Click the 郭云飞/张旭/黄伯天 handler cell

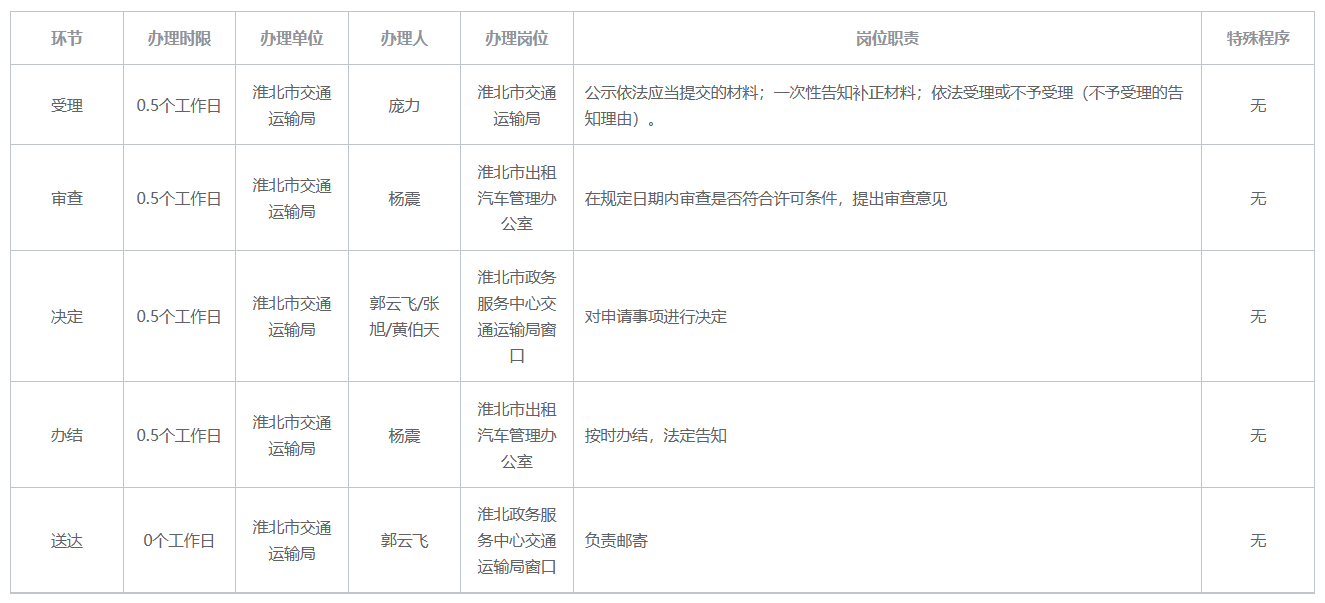click(404, 316)
